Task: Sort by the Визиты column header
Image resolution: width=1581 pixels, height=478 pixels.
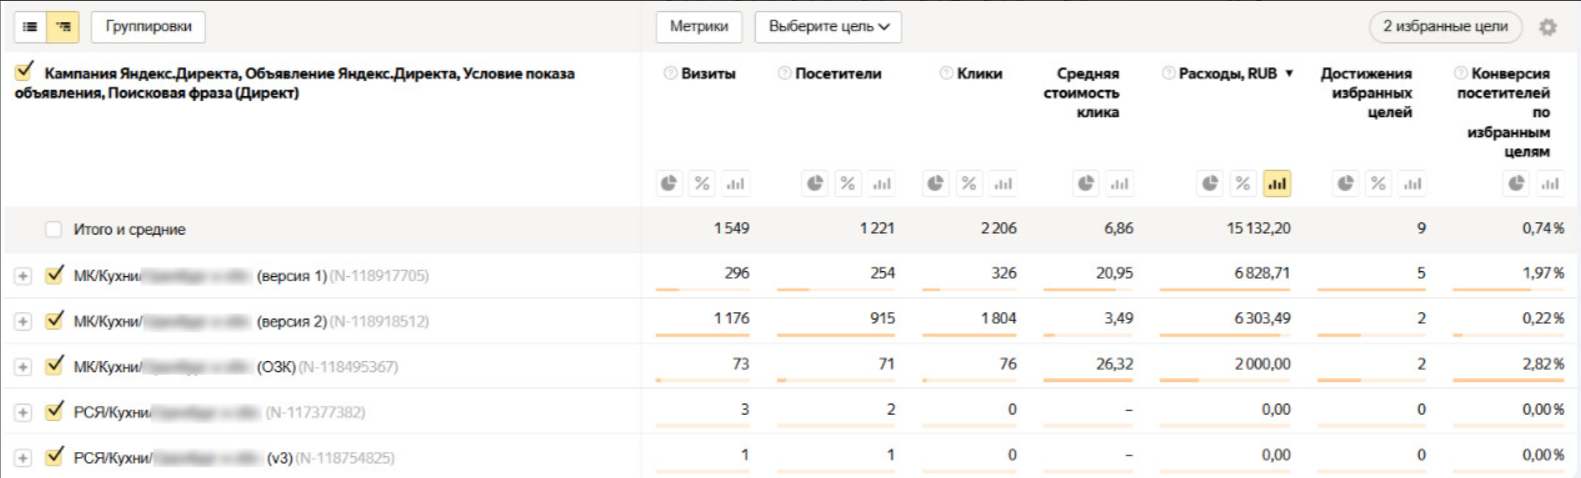Action: click(x=708, y=73)
